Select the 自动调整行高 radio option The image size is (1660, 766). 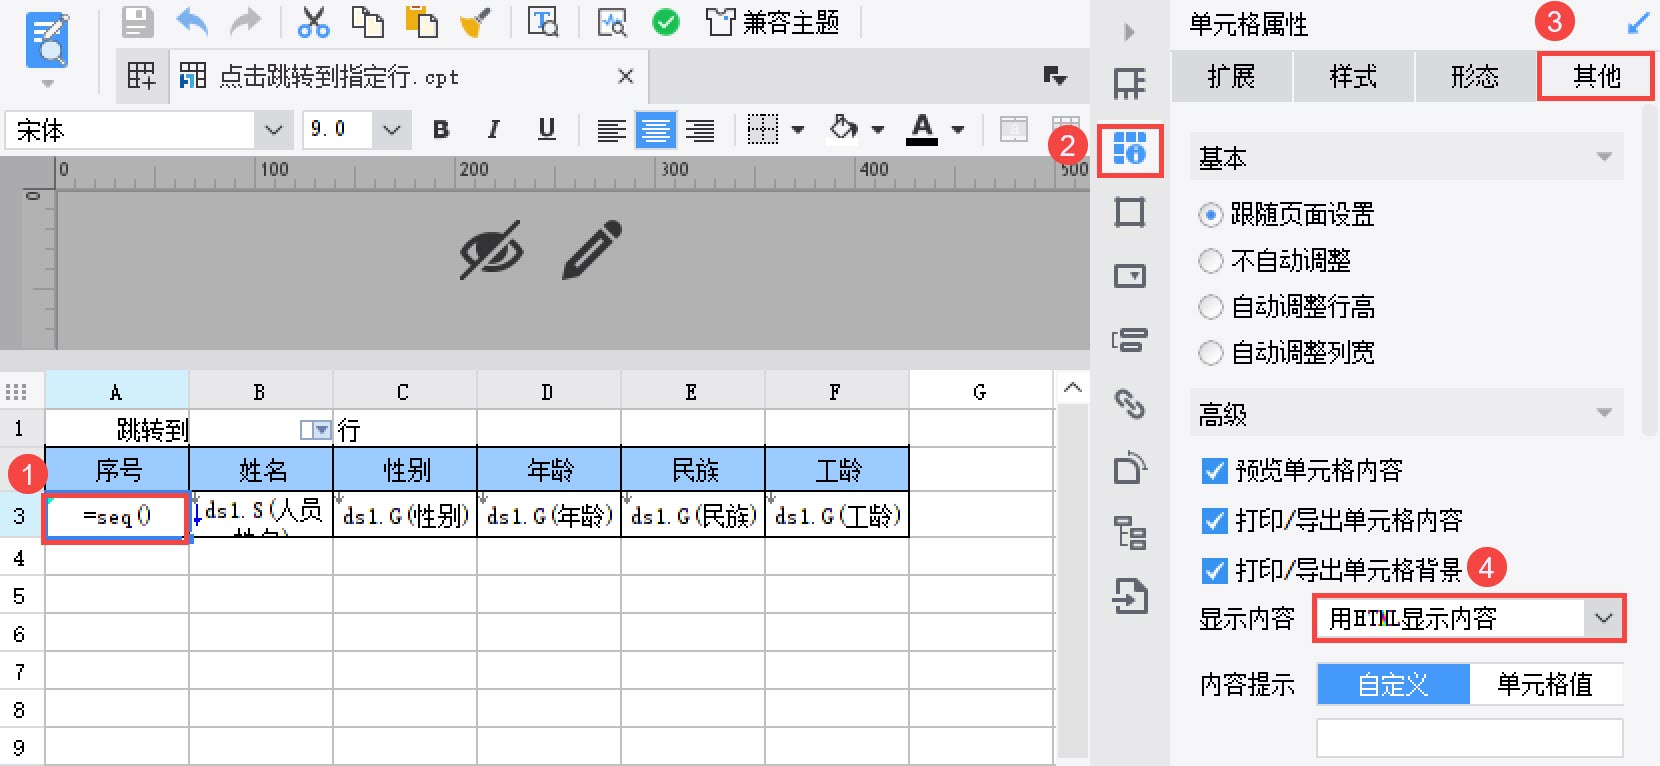[x=1286, y=307]
